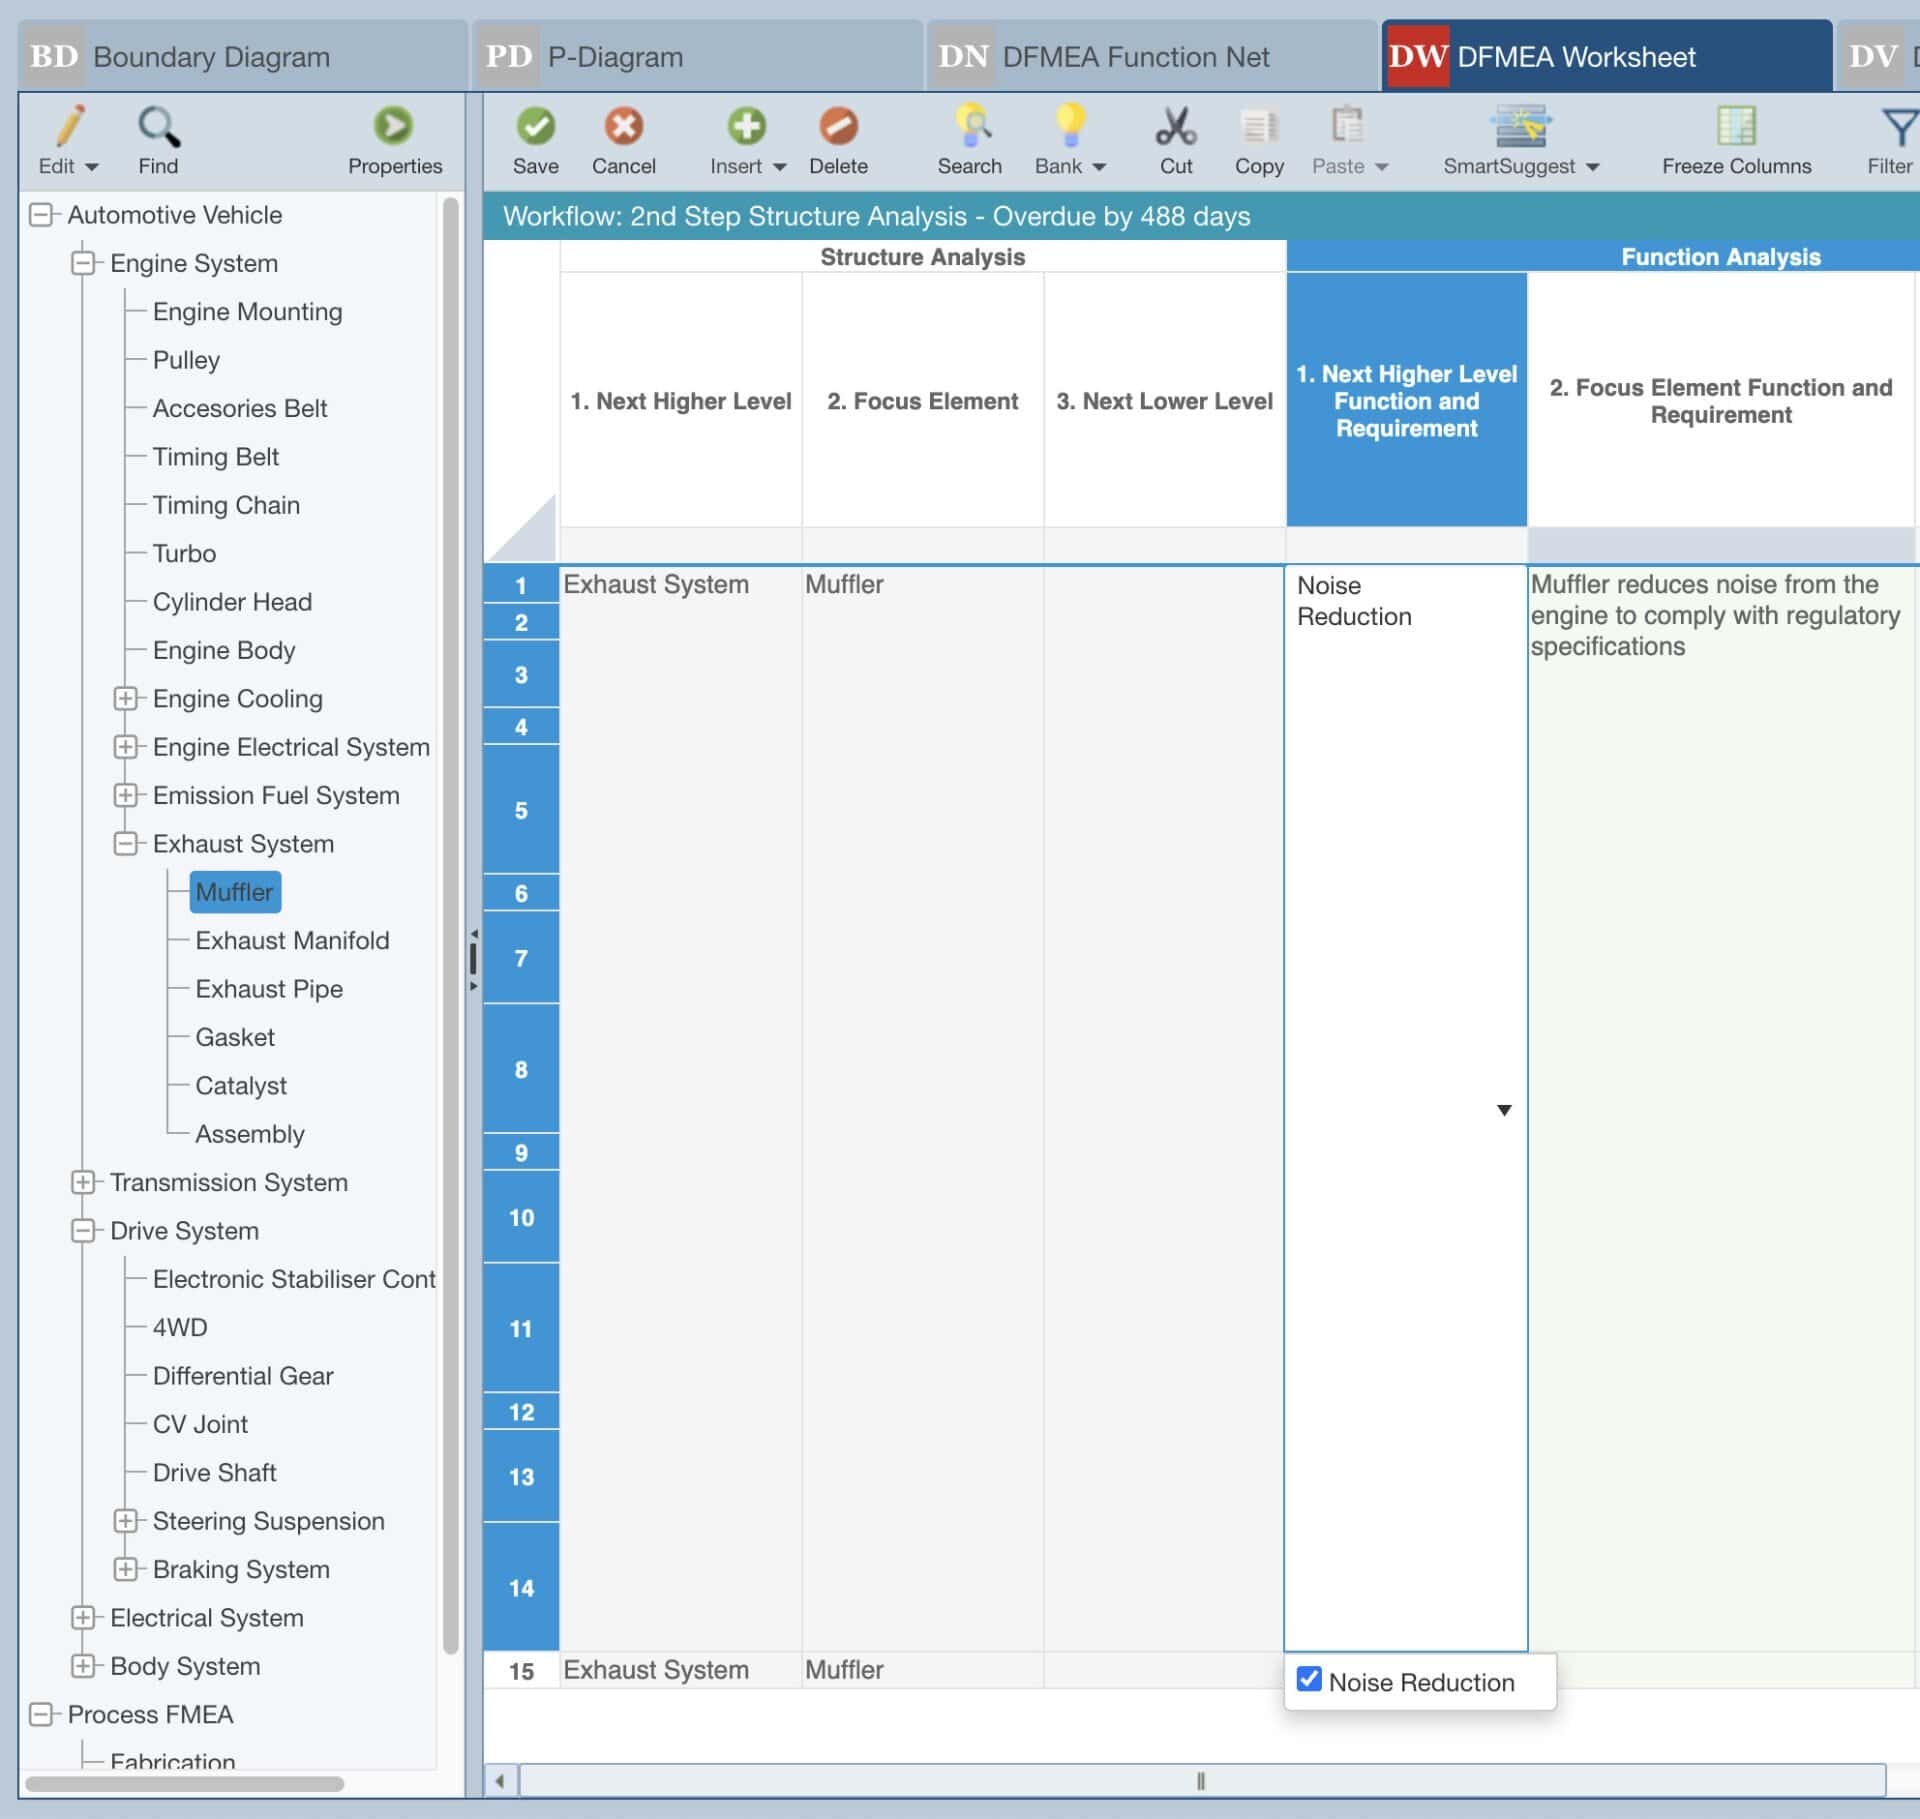Click Freeze Columns
Image resolution: width=1920 pixels, height=1819 pixels.
pos(1735,140)
